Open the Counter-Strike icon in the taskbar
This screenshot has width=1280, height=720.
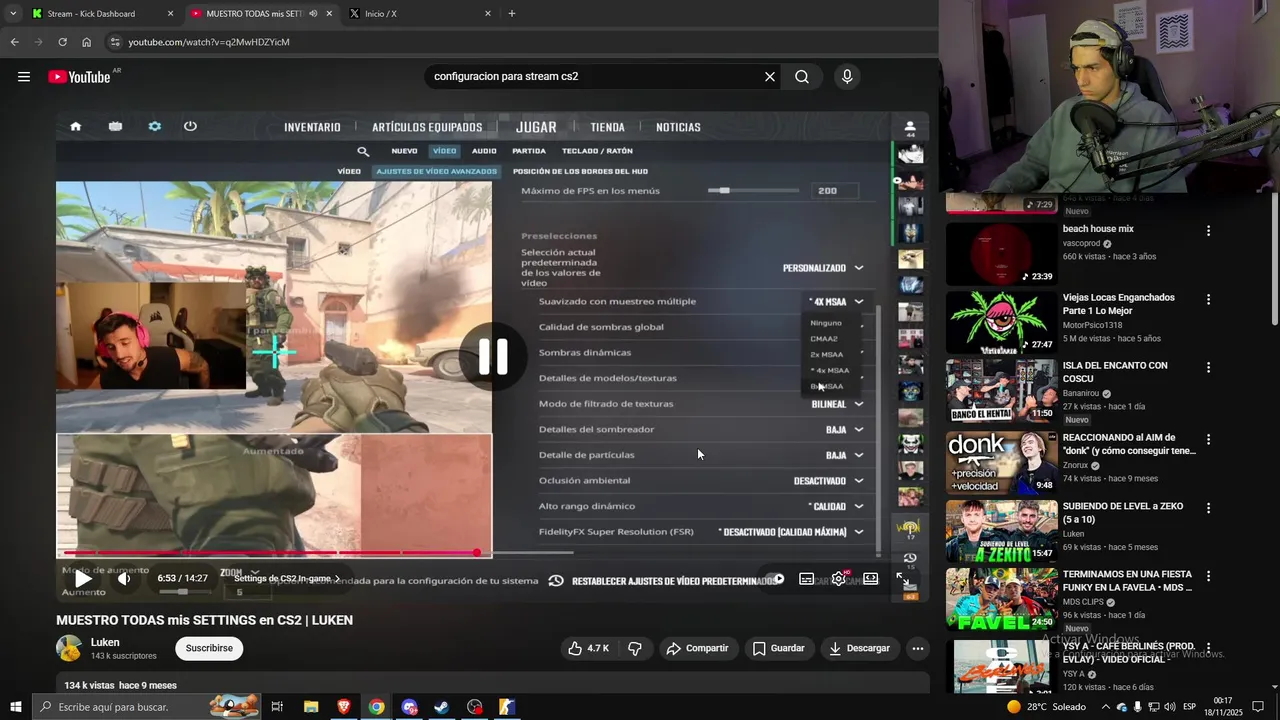click(x=507, y=707)
